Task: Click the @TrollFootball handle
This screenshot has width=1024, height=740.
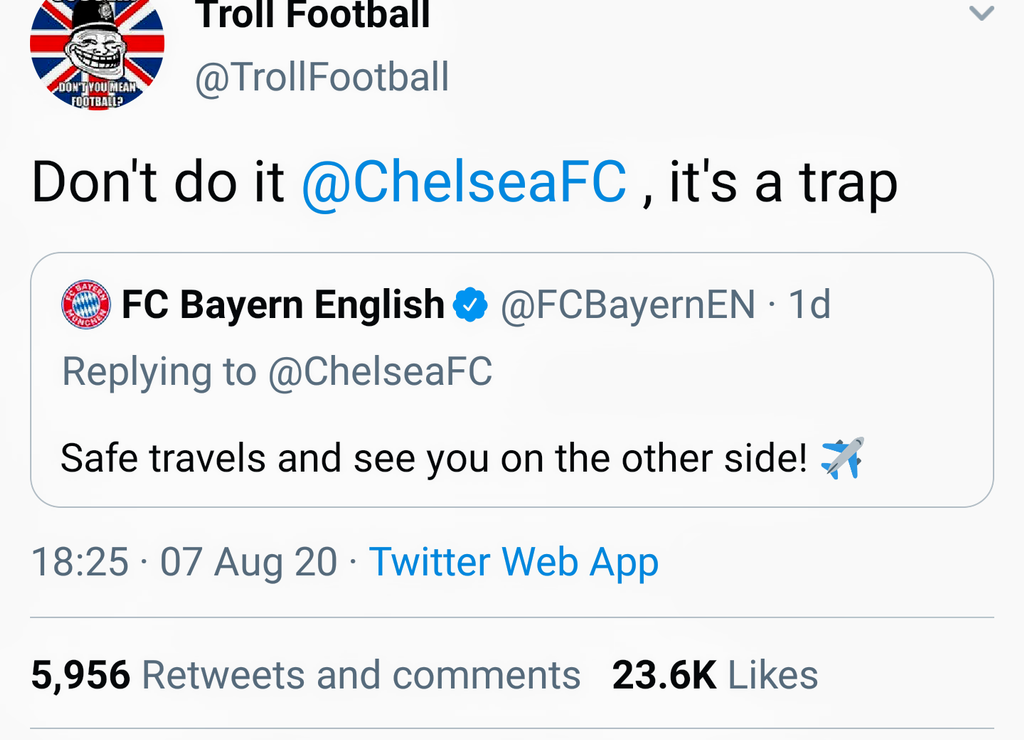Action: [x=321, y=78]
